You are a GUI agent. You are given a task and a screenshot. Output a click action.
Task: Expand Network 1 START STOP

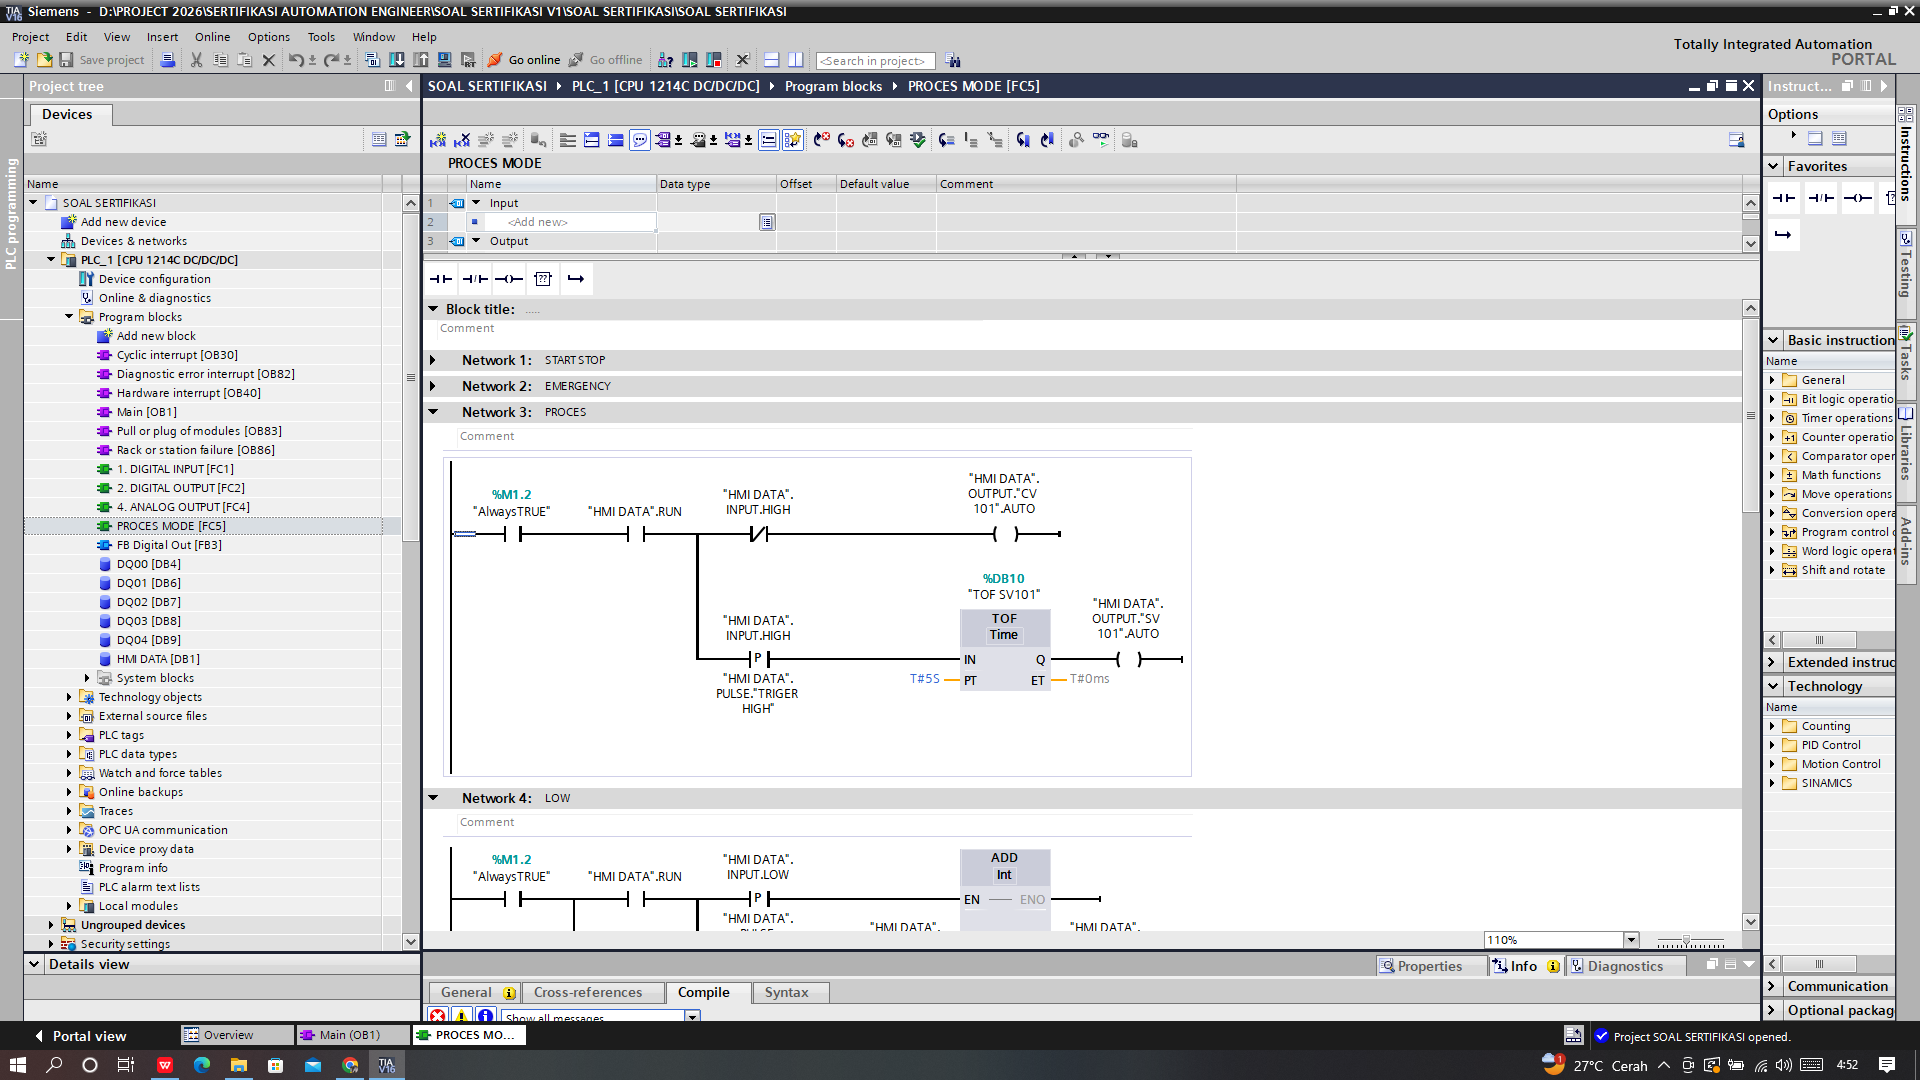click(x=433, y=360)
